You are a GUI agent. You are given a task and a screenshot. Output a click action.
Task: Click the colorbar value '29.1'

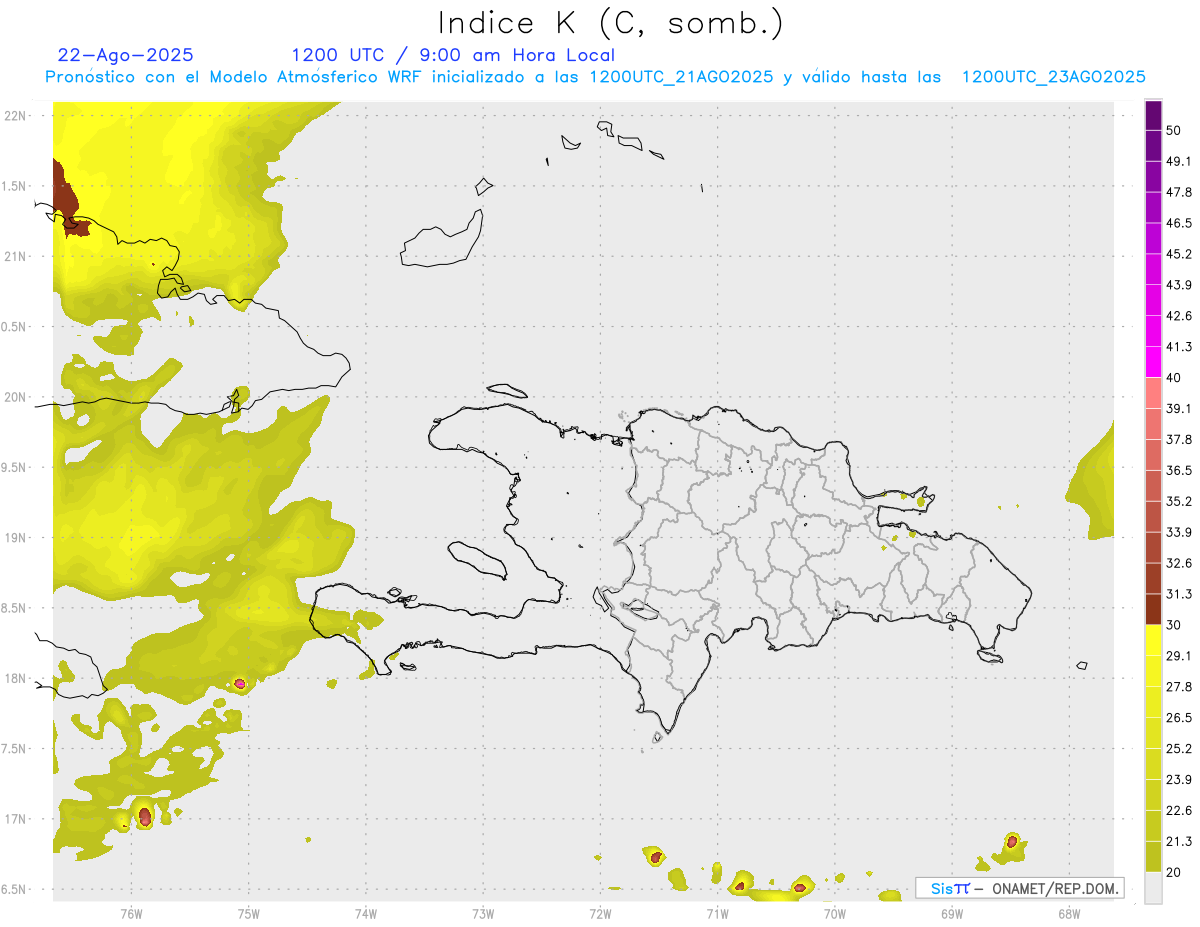pos(1179,656)
